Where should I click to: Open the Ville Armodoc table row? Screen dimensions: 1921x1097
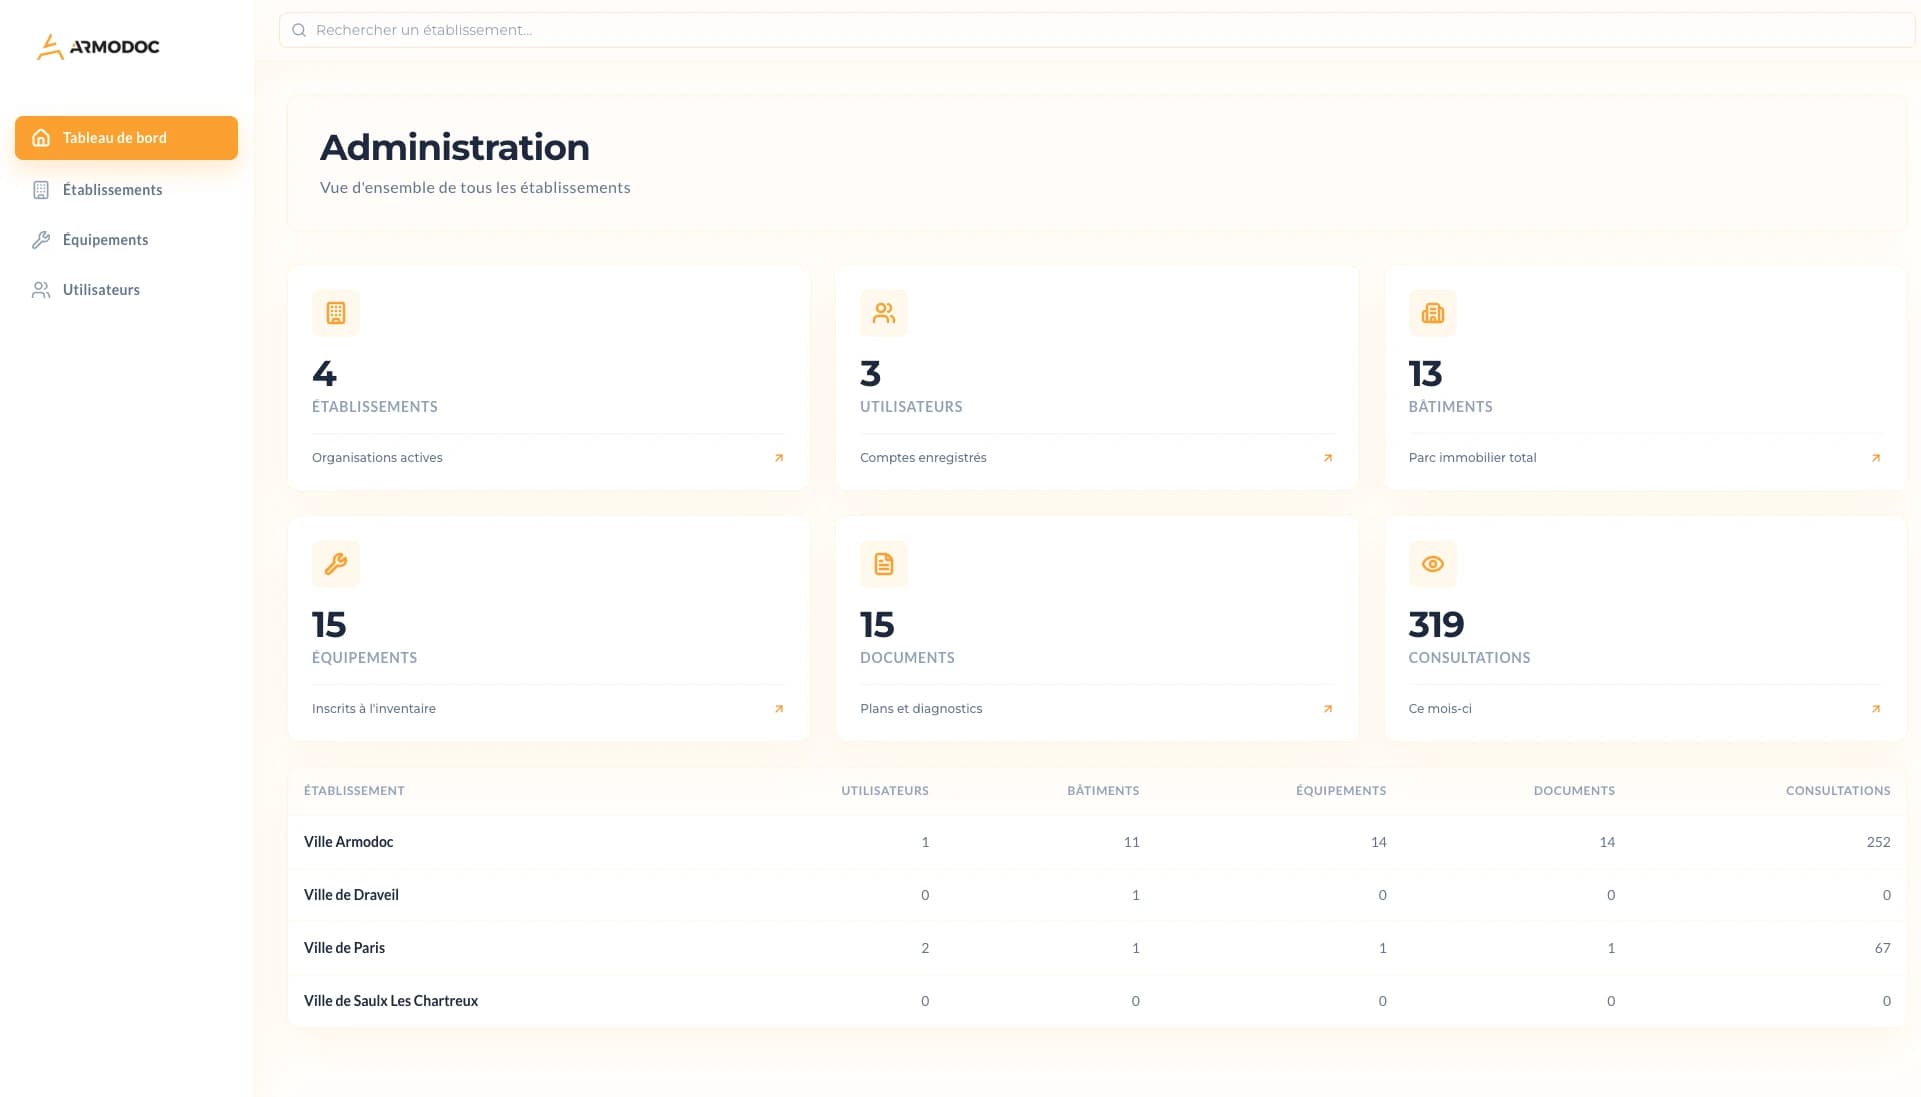tap(349, 842)
